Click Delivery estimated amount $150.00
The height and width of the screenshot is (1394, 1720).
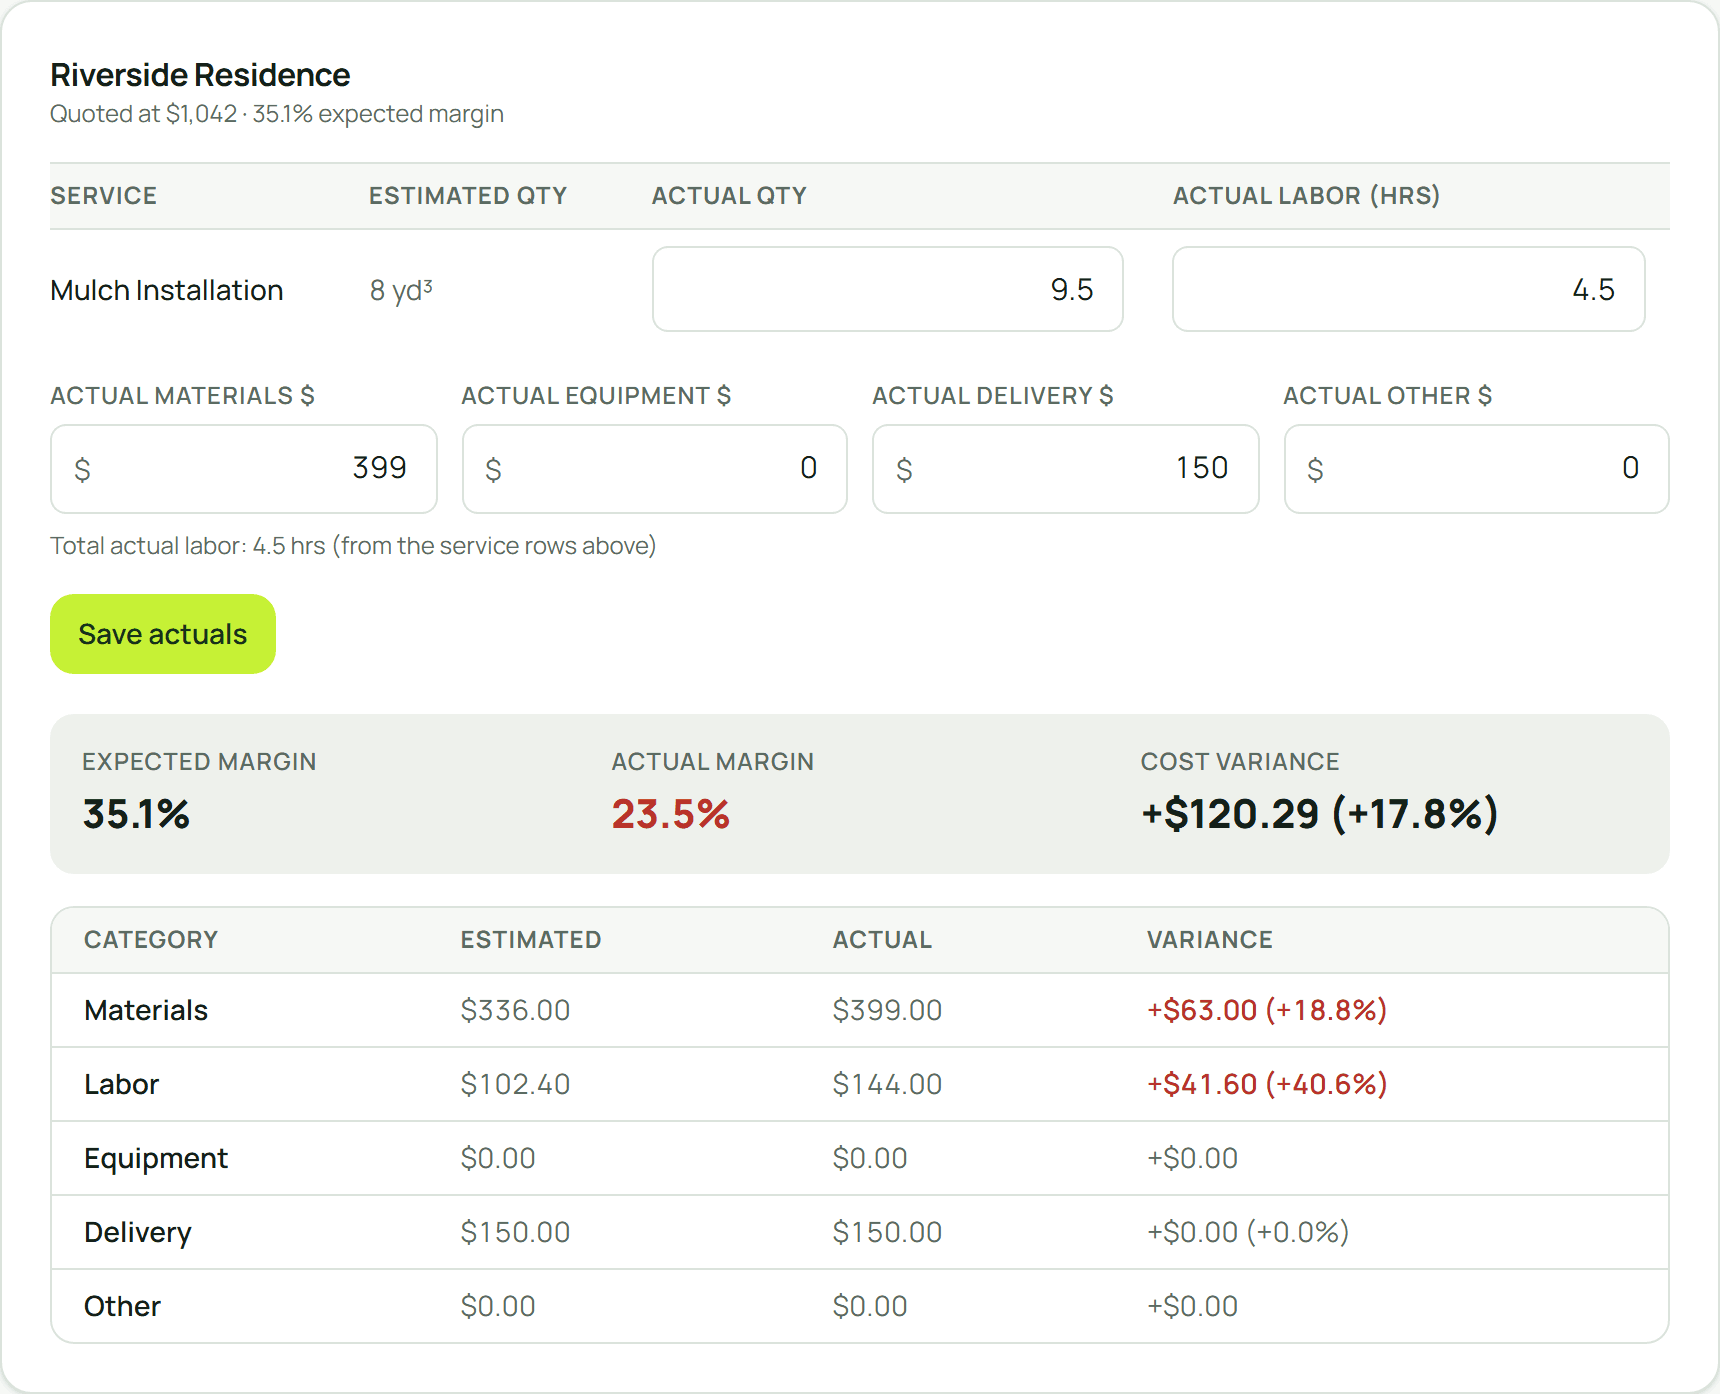pyautogui.click(x=515, y=1232)
